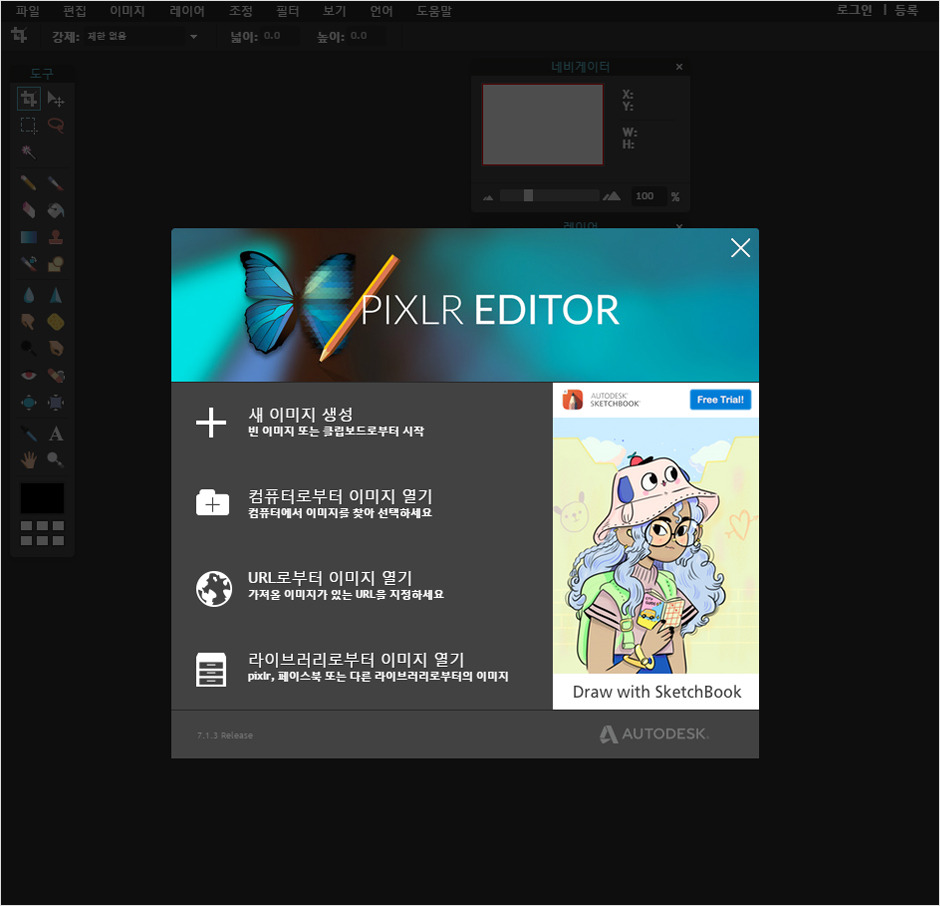Select the Pencil tool

coord(29,183)
